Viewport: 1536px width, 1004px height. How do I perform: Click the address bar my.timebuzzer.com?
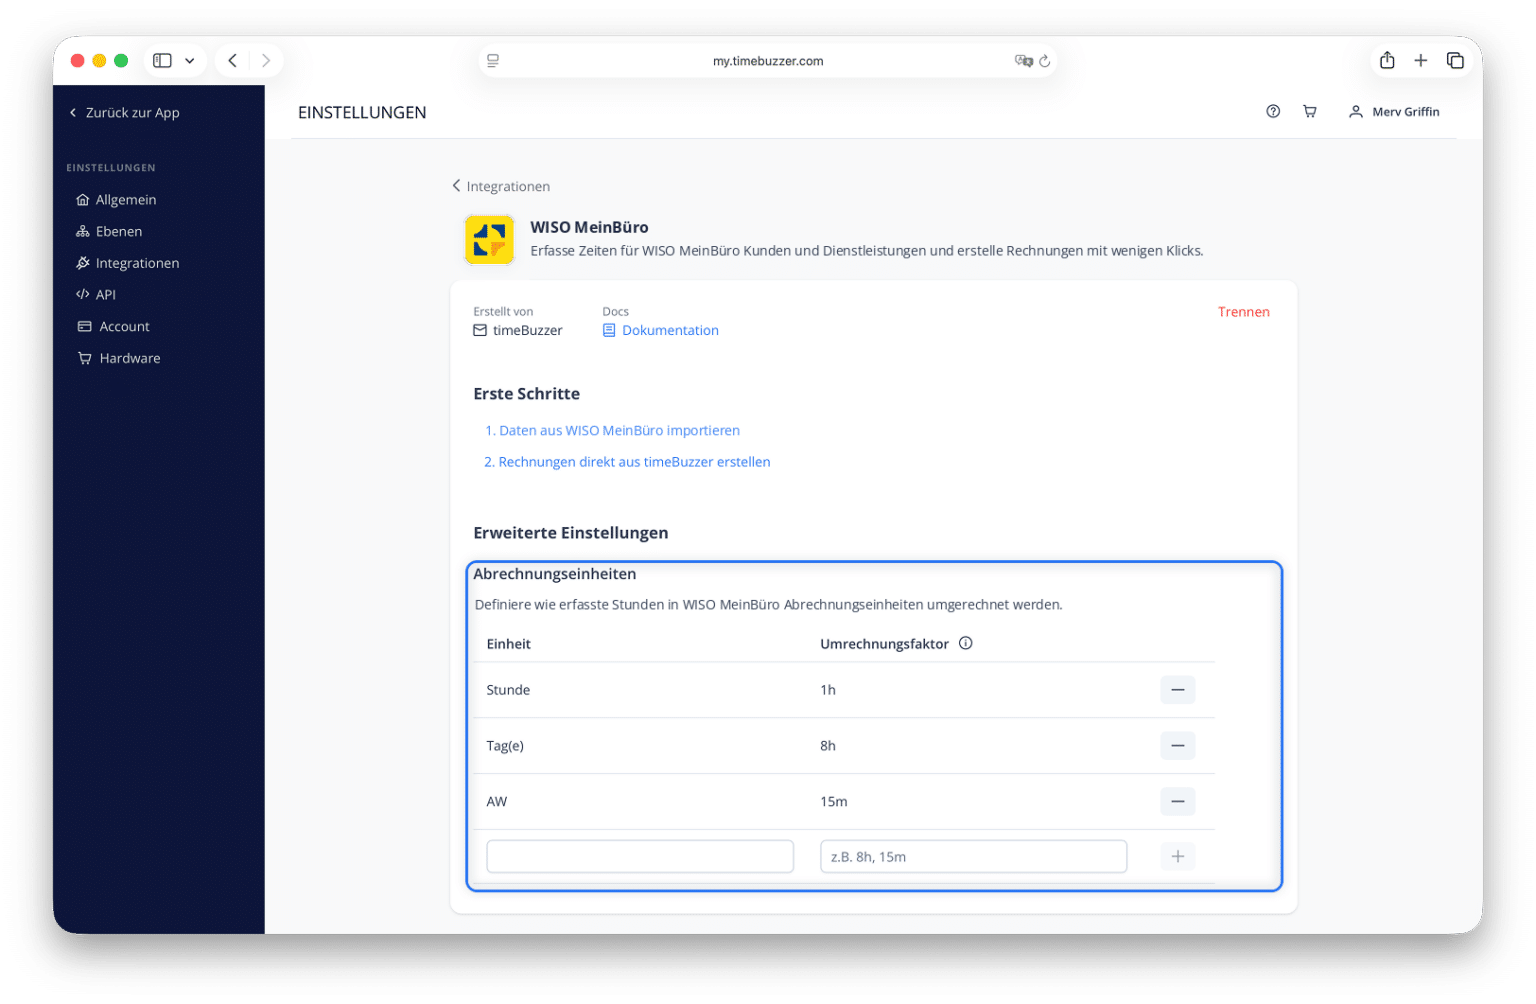pyautogui.click(x=768, y=61)
